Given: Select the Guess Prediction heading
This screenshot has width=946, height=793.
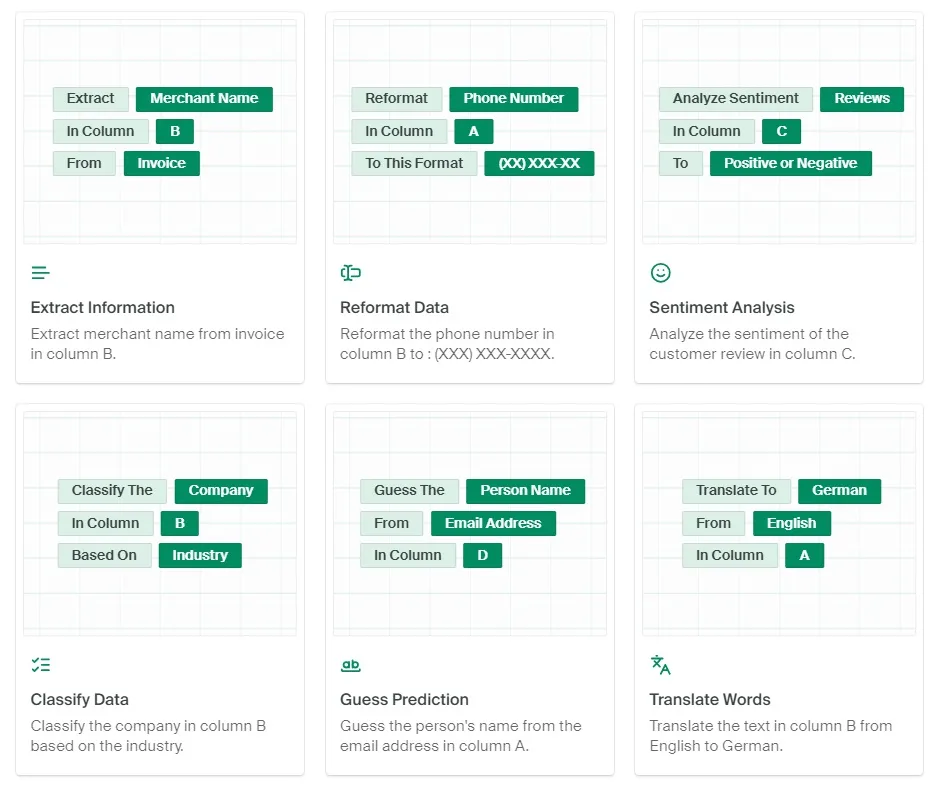Looking at the screenshot, I should tap(404, 699).
